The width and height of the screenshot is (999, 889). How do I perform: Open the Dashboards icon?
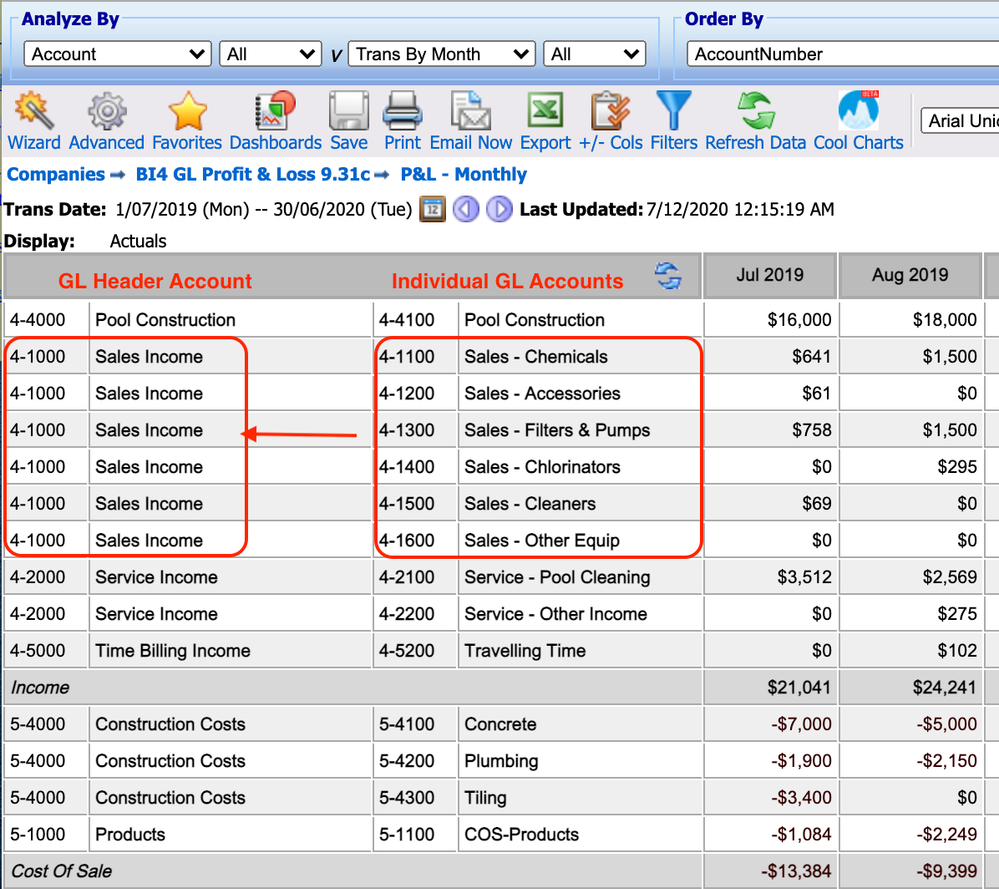click(x=275, y=111)
